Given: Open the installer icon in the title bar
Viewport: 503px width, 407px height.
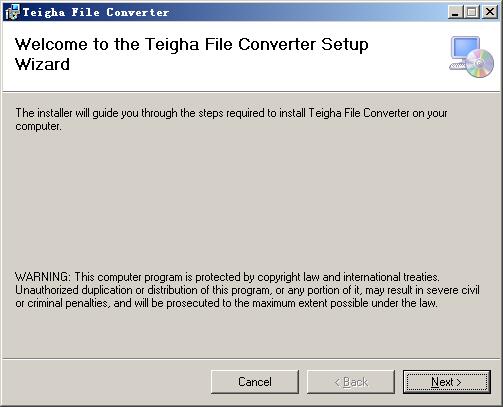Looking at the screenshot, I should [x=12, y=12].
